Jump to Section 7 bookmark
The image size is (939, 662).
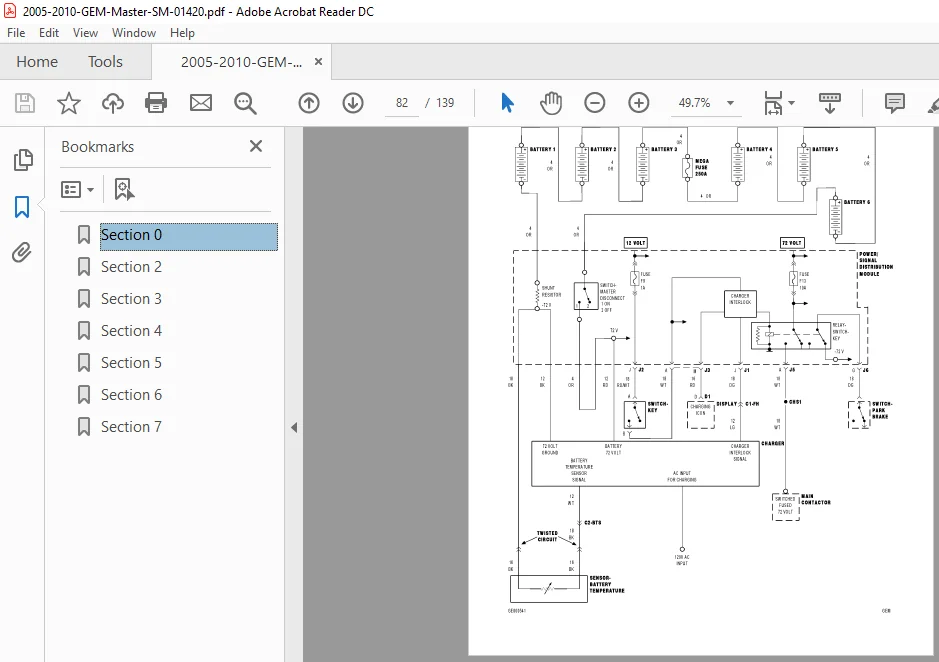pos(131,427)
